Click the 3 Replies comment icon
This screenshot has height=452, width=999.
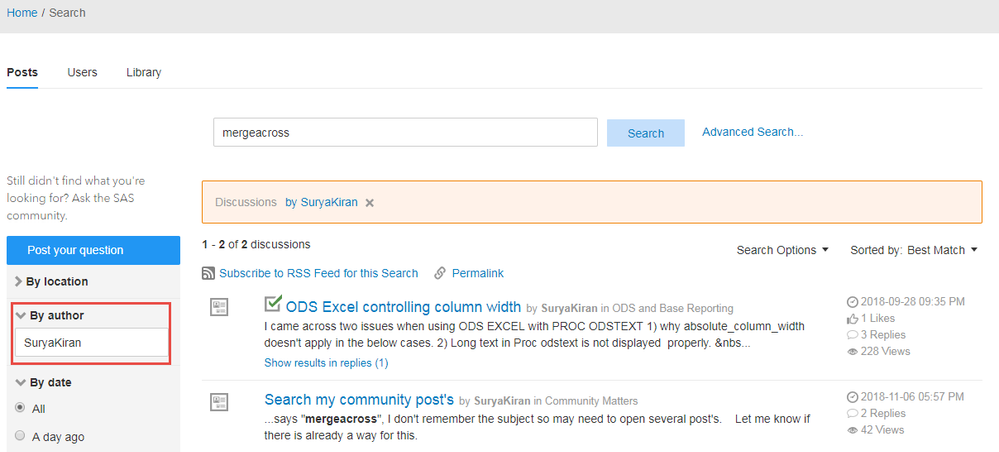point(852,334)
